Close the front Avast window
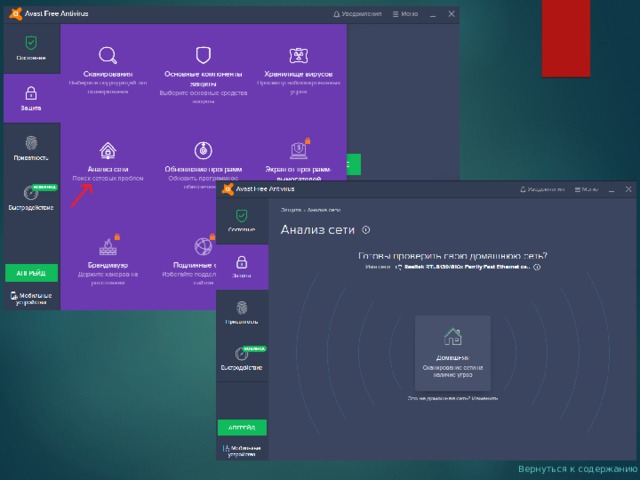Screen dimensions: 640x480 pos(629,189)
